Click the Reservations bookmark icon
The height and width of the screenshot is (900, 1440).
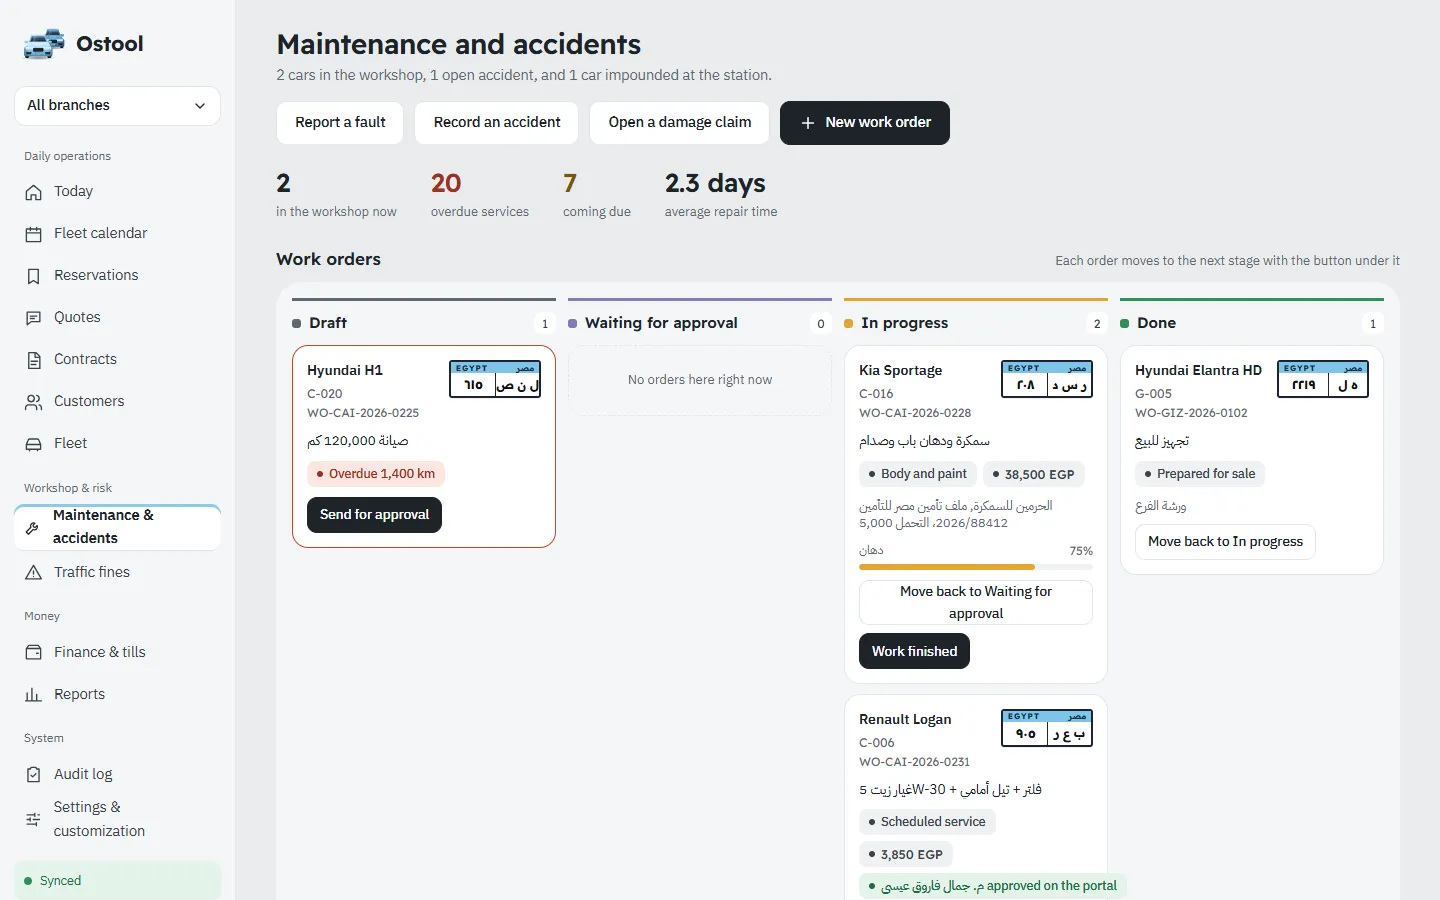(x=34, y=276)
